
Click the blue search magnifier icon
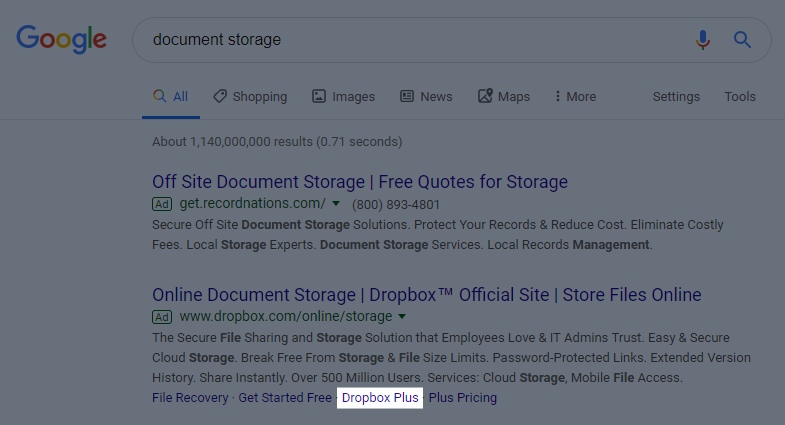(742, 40)
